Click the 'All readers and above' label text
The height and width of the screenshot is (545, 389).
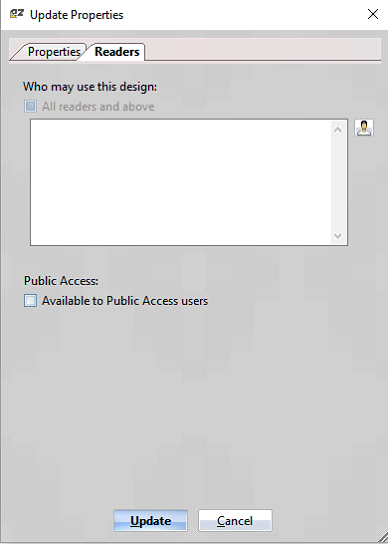(x=98, y=106)
